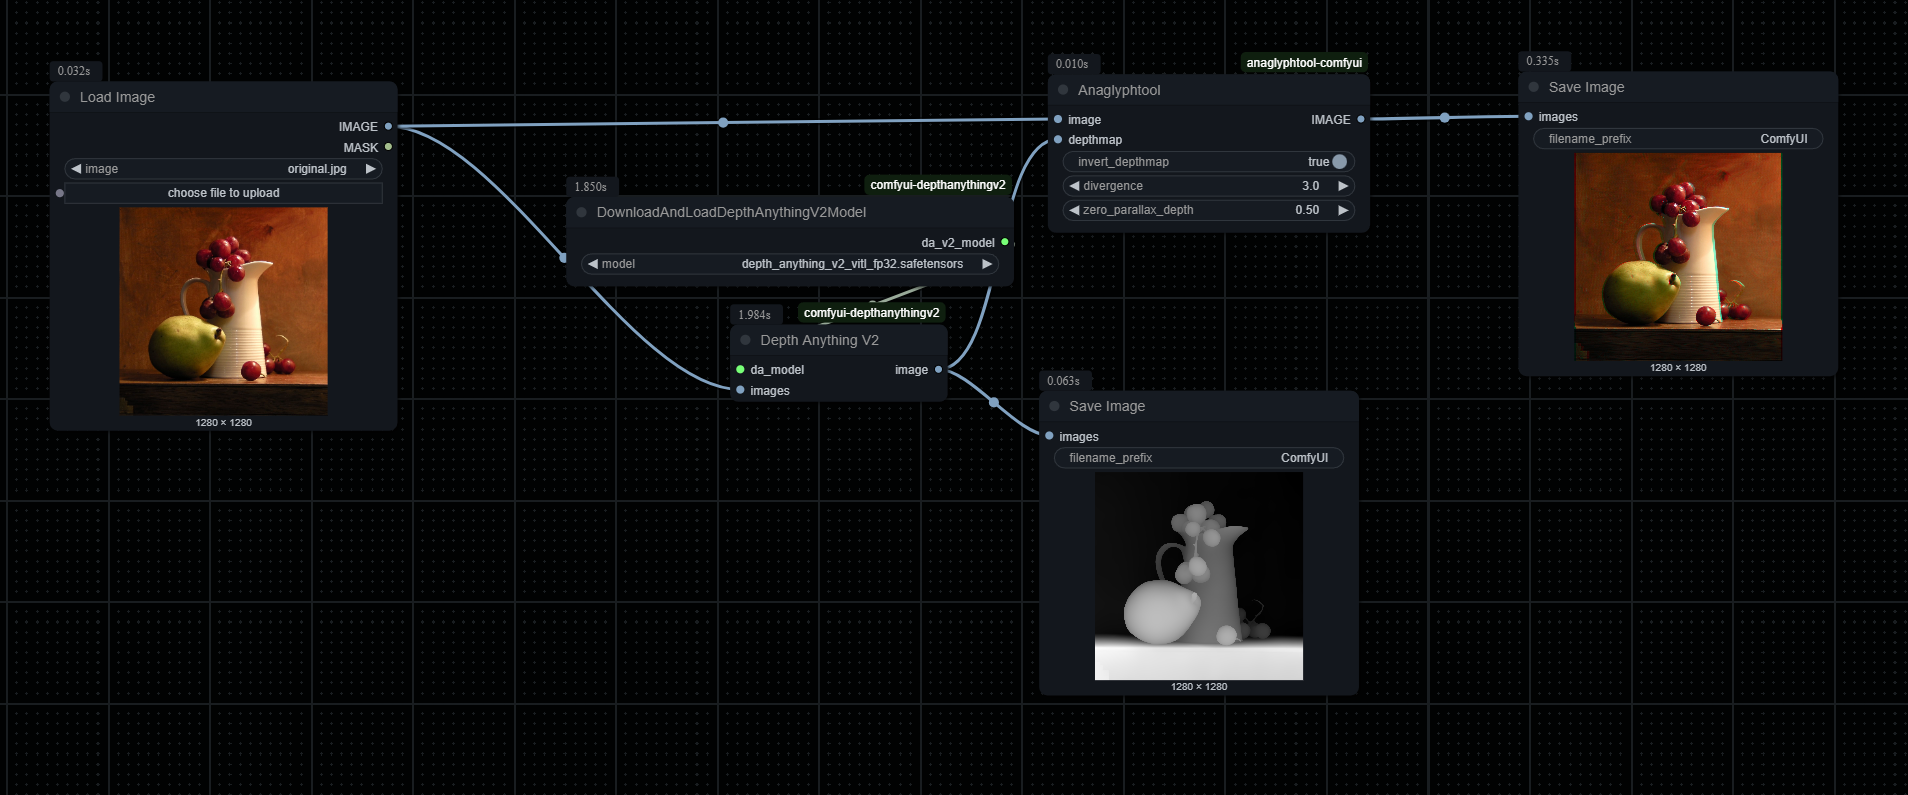
Task: Click comfyui-depthanythingv2 badge above the model loader
Action: (938, 185)
